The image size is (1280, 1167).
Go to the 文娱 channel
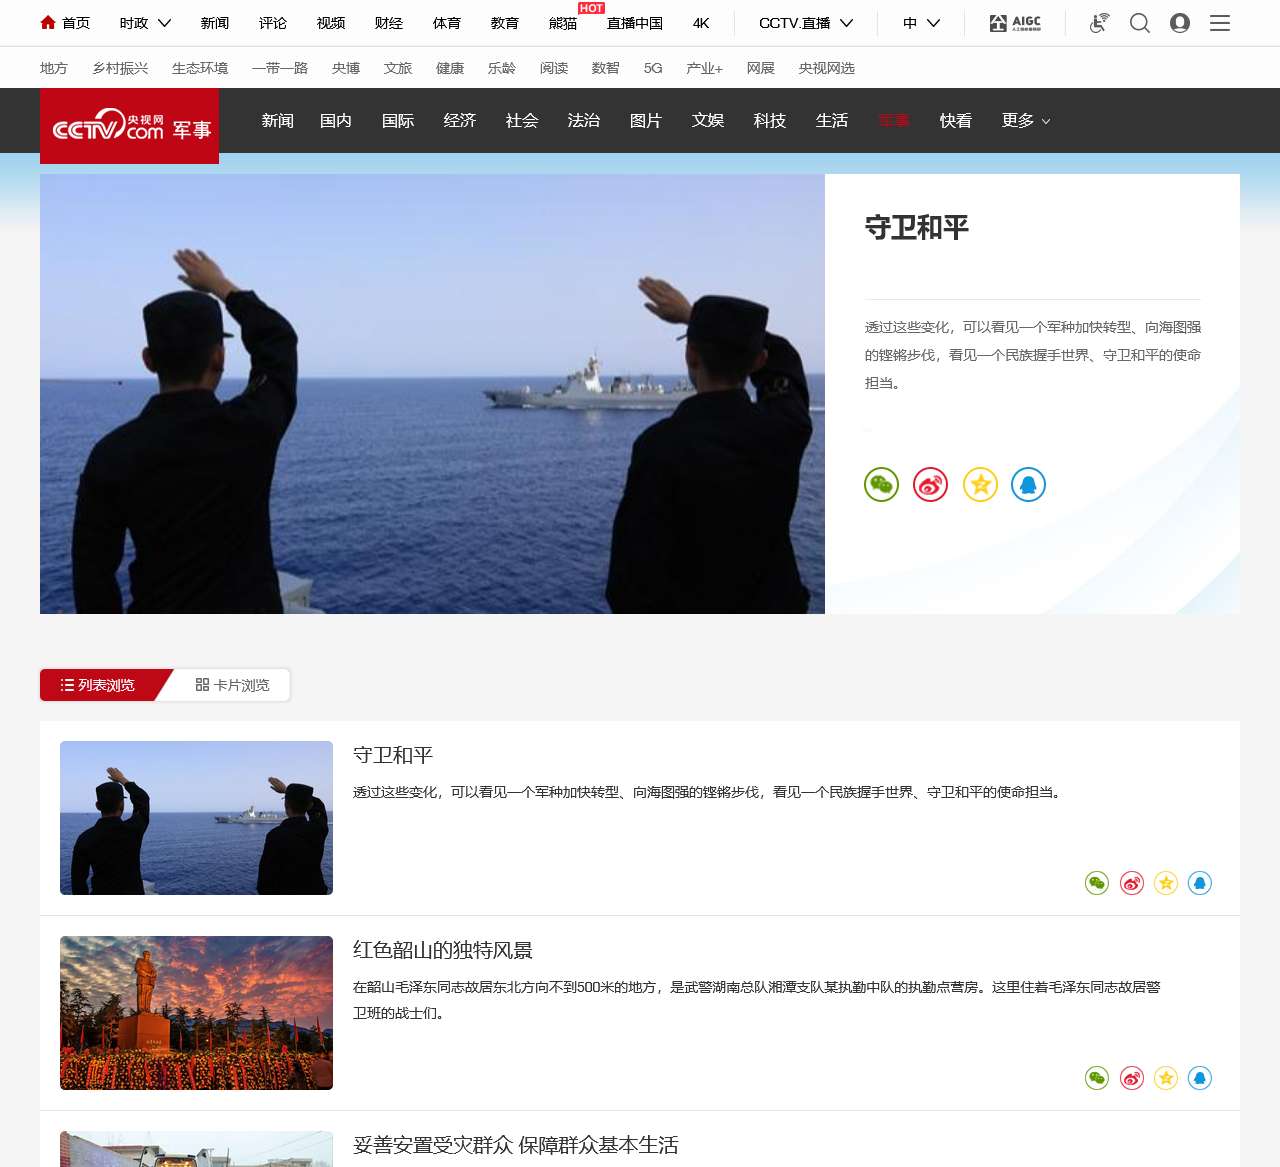click(708, 121)
